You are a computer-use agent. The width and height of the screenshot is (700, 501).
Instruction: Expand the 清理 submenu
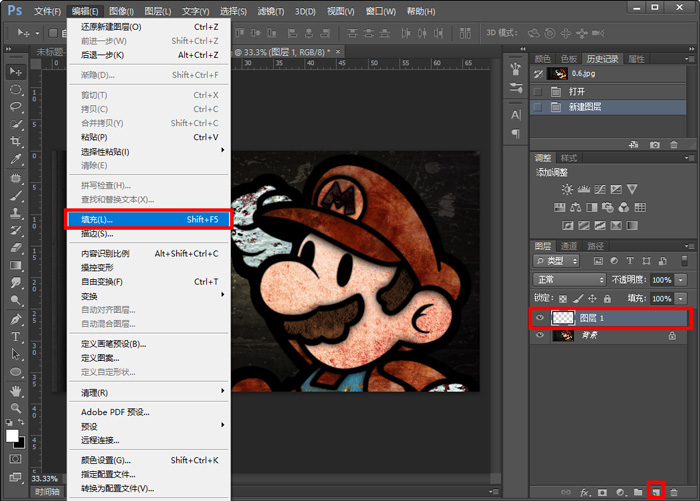(x=149, y=392)
